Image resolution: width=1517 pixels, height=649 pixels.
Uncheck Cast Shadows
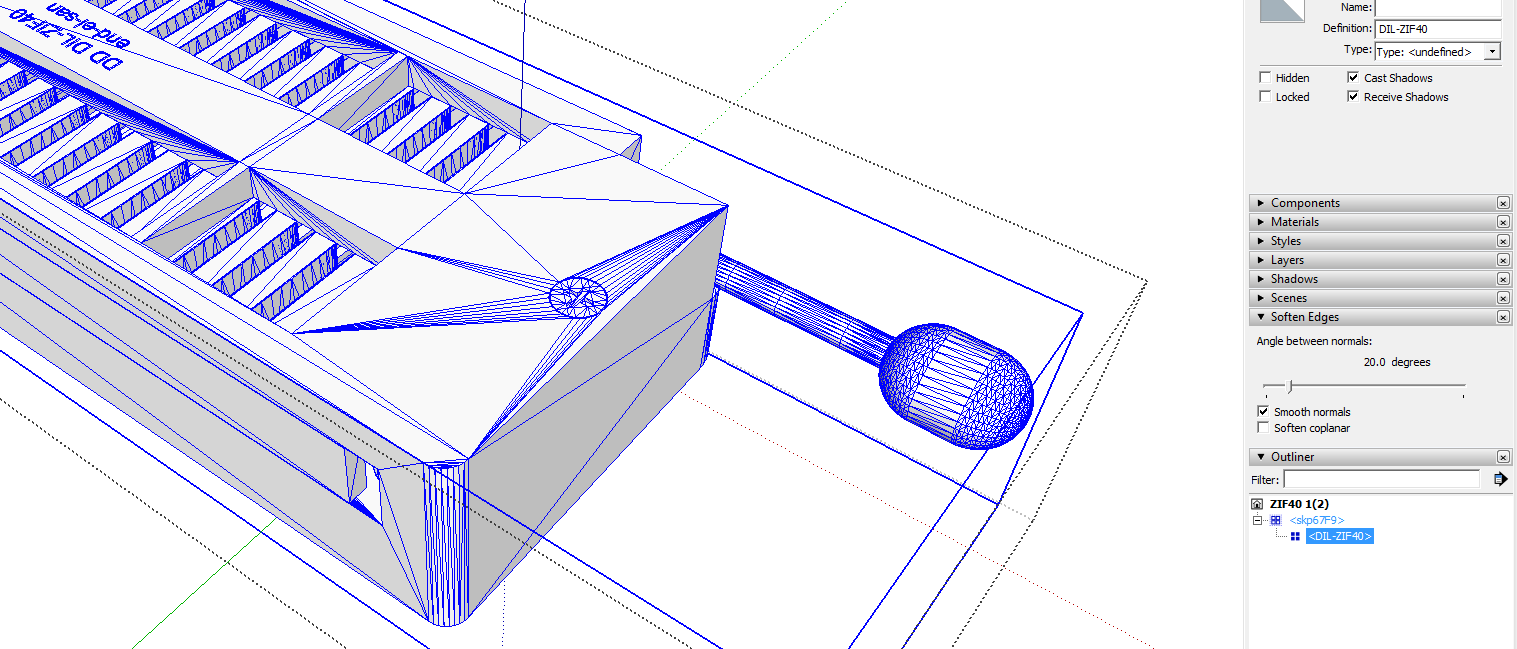coord(1353,78)
